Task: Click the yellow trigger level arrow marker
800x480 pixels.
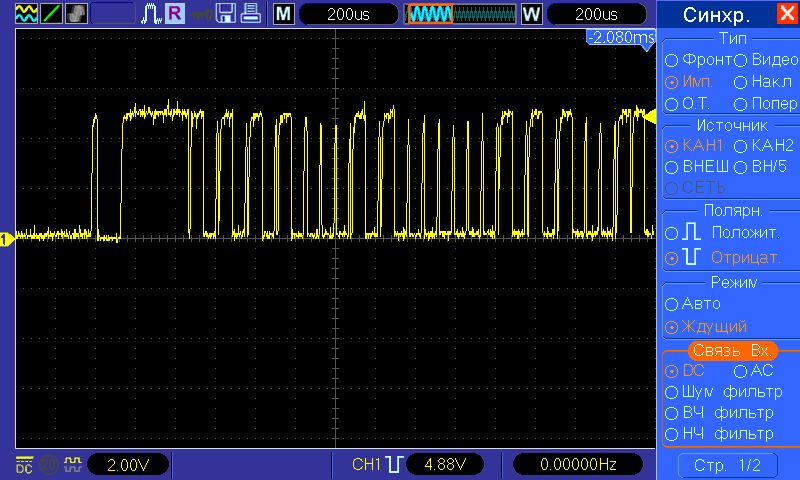Action: pos(649,116)
